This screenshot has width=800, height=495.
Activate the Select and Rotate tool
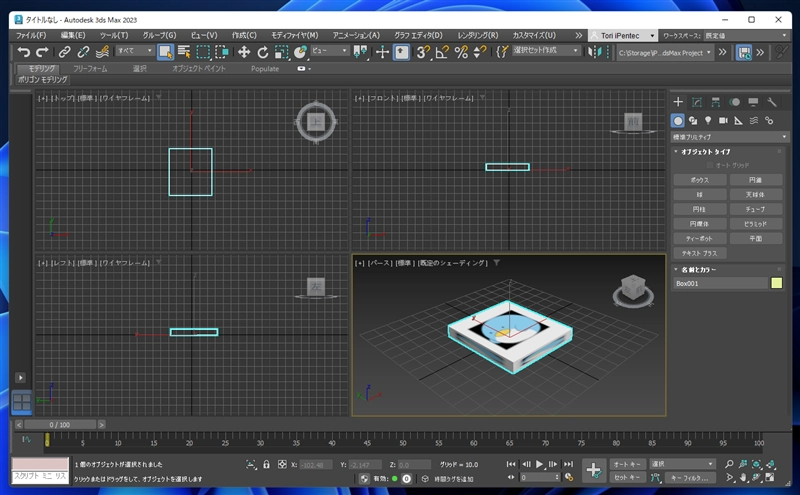click(x=263, y=52)
